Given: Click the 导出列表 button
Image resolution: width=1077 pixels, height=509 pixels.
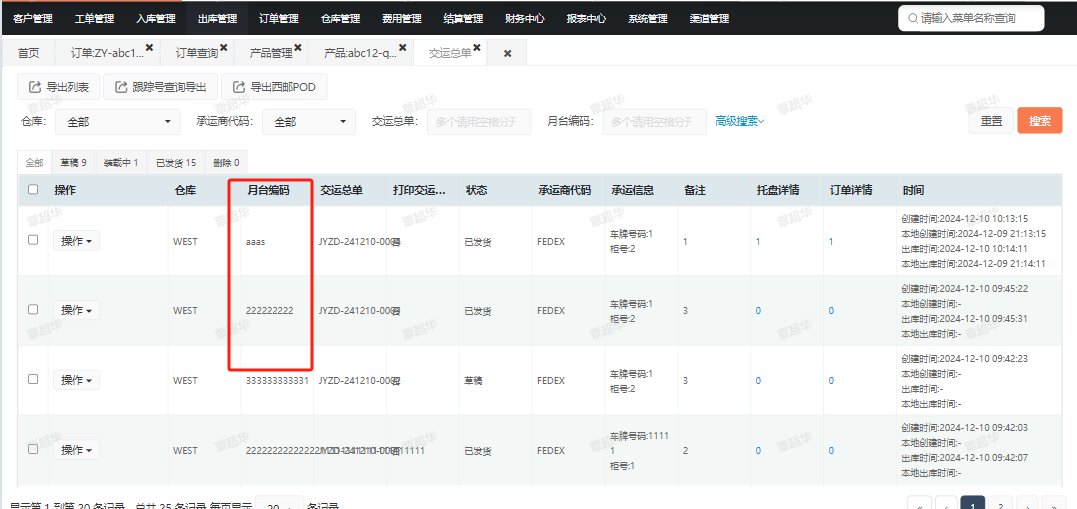Looking at the screenshot, I should click(58, 87).
